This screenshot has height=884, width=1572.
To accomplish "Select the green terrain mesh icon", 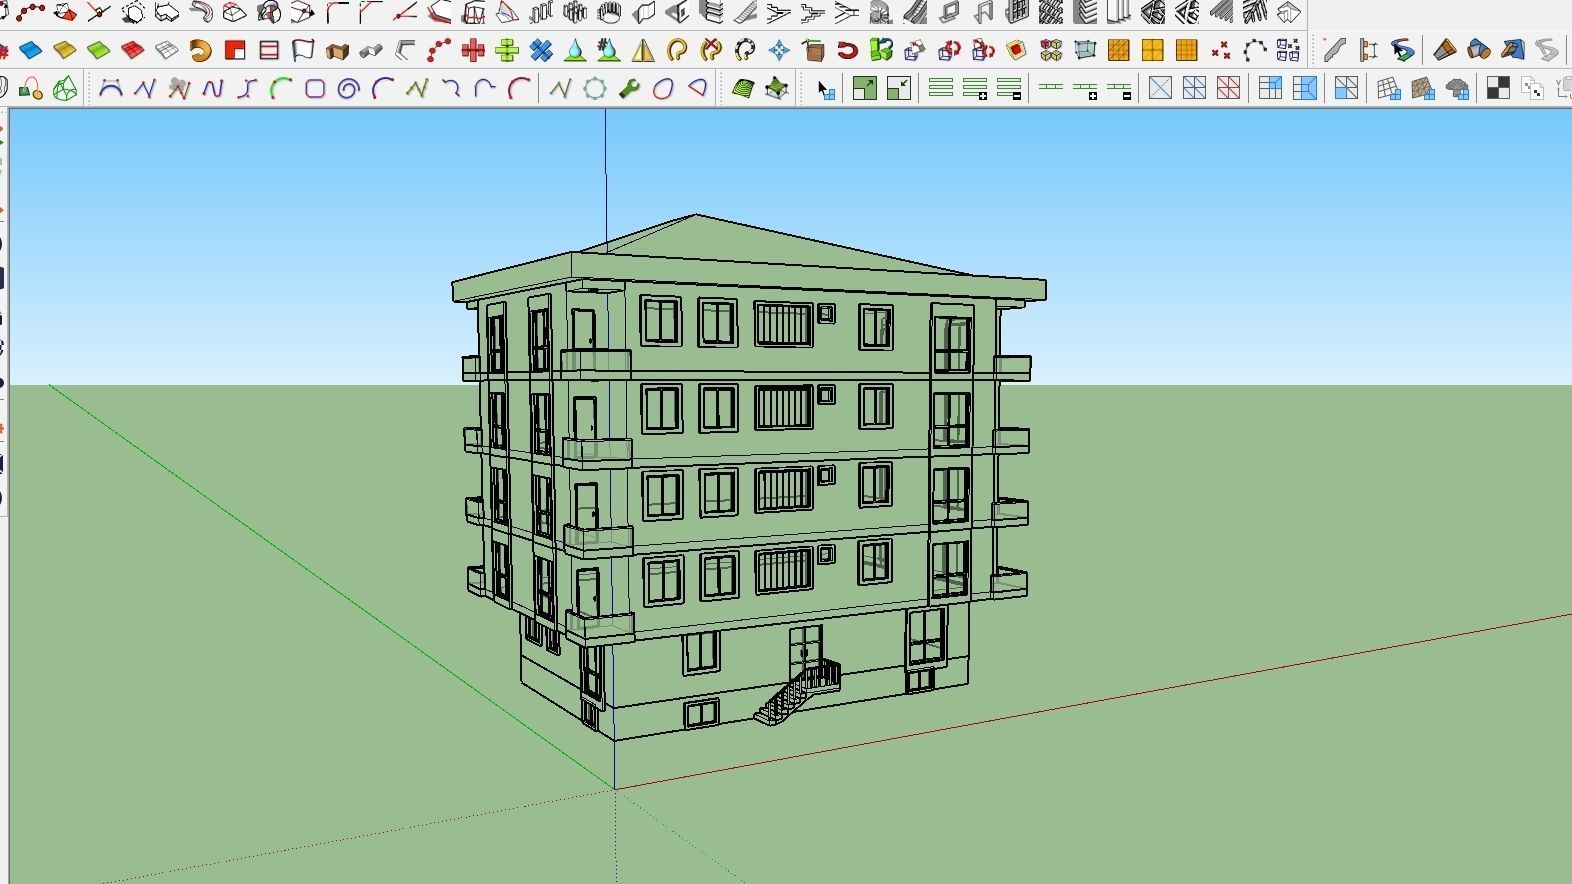I will point(777,89).
